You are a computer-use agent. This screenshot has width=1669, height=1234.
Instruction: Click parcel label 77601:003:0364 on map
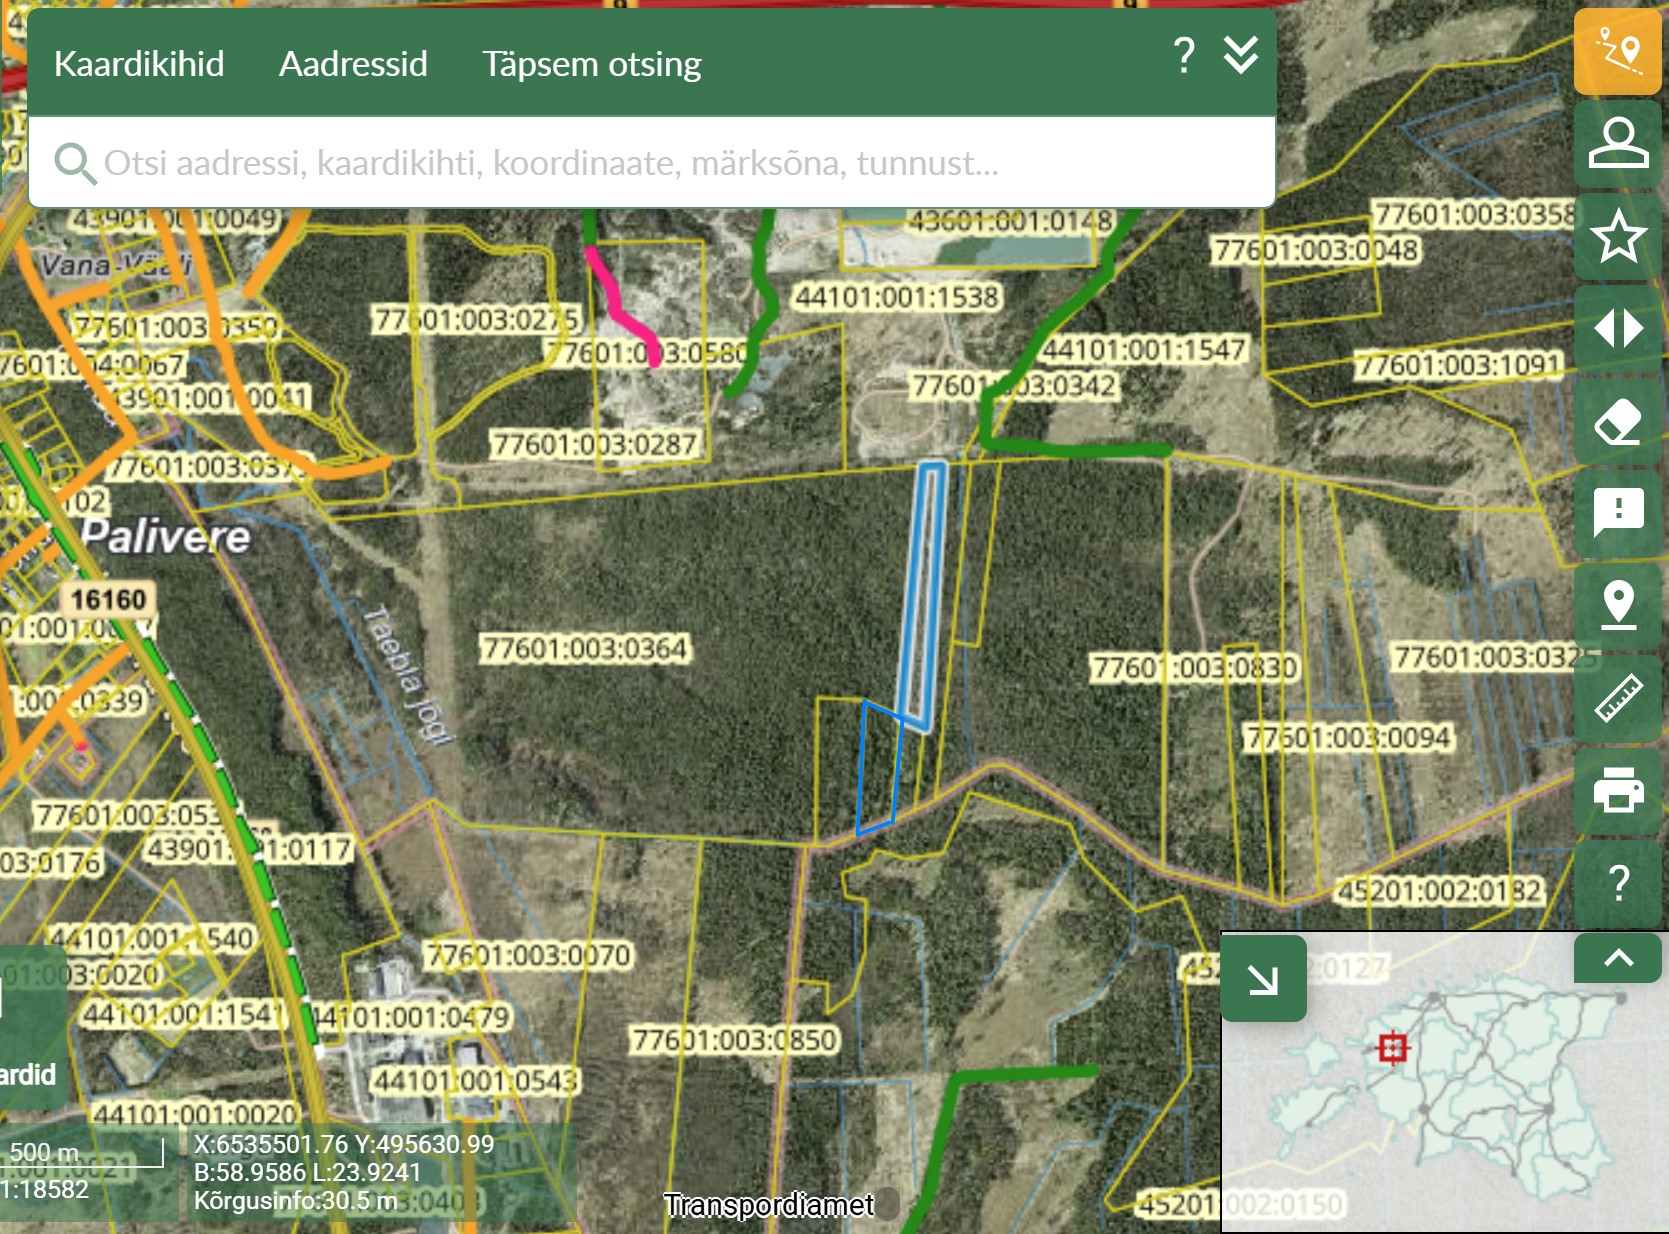tap(585, 649)
